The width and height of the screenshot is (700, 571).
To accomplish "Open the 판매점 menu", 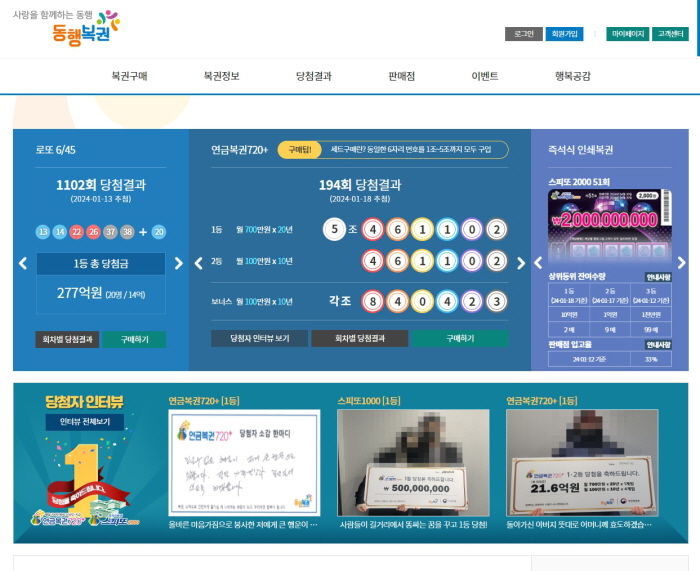I will coord(402,76).
